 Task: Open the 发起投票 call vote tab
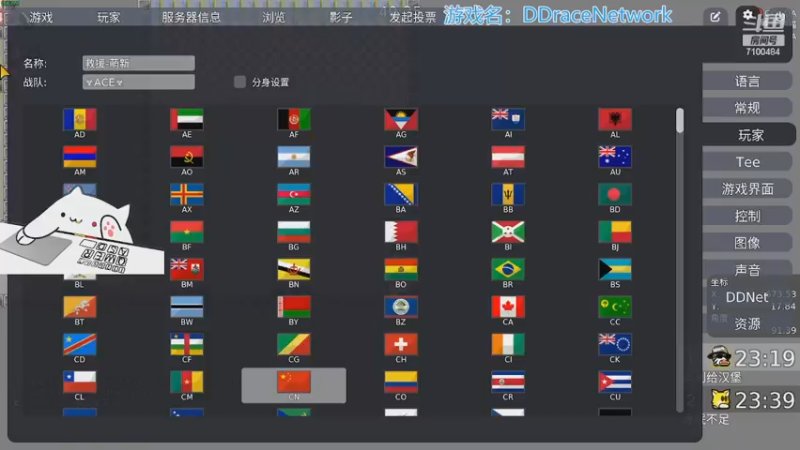413,17
